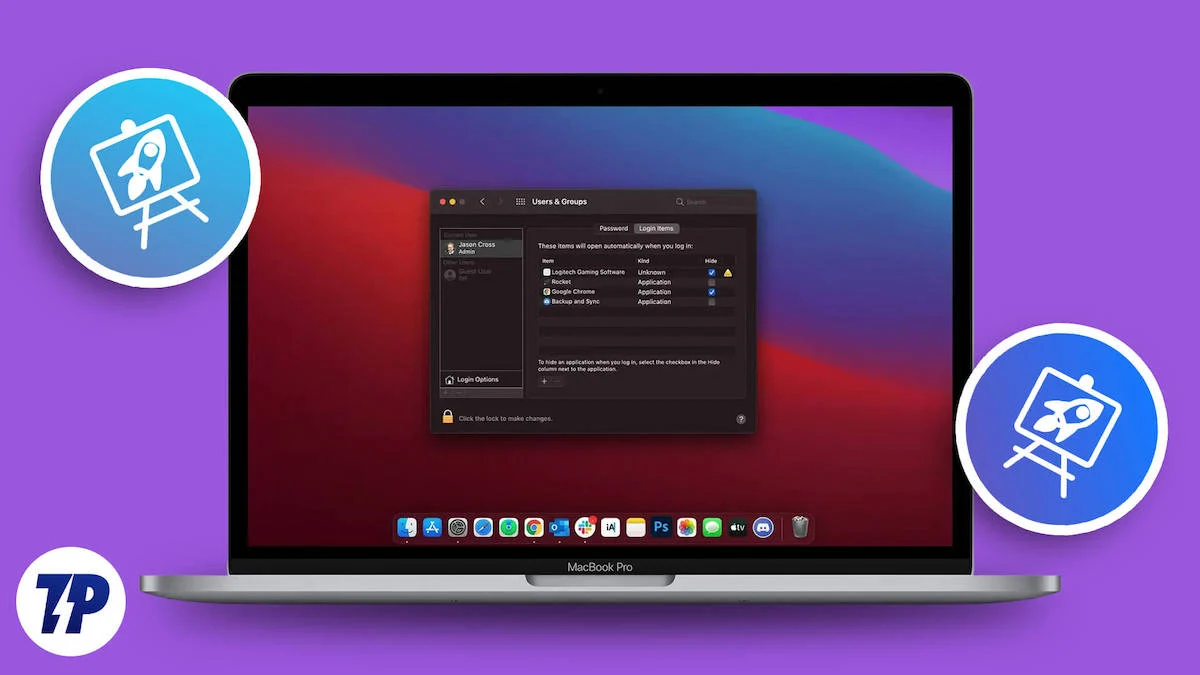
Task: Show all preferences with the grid icon
Action: [520, 202]
